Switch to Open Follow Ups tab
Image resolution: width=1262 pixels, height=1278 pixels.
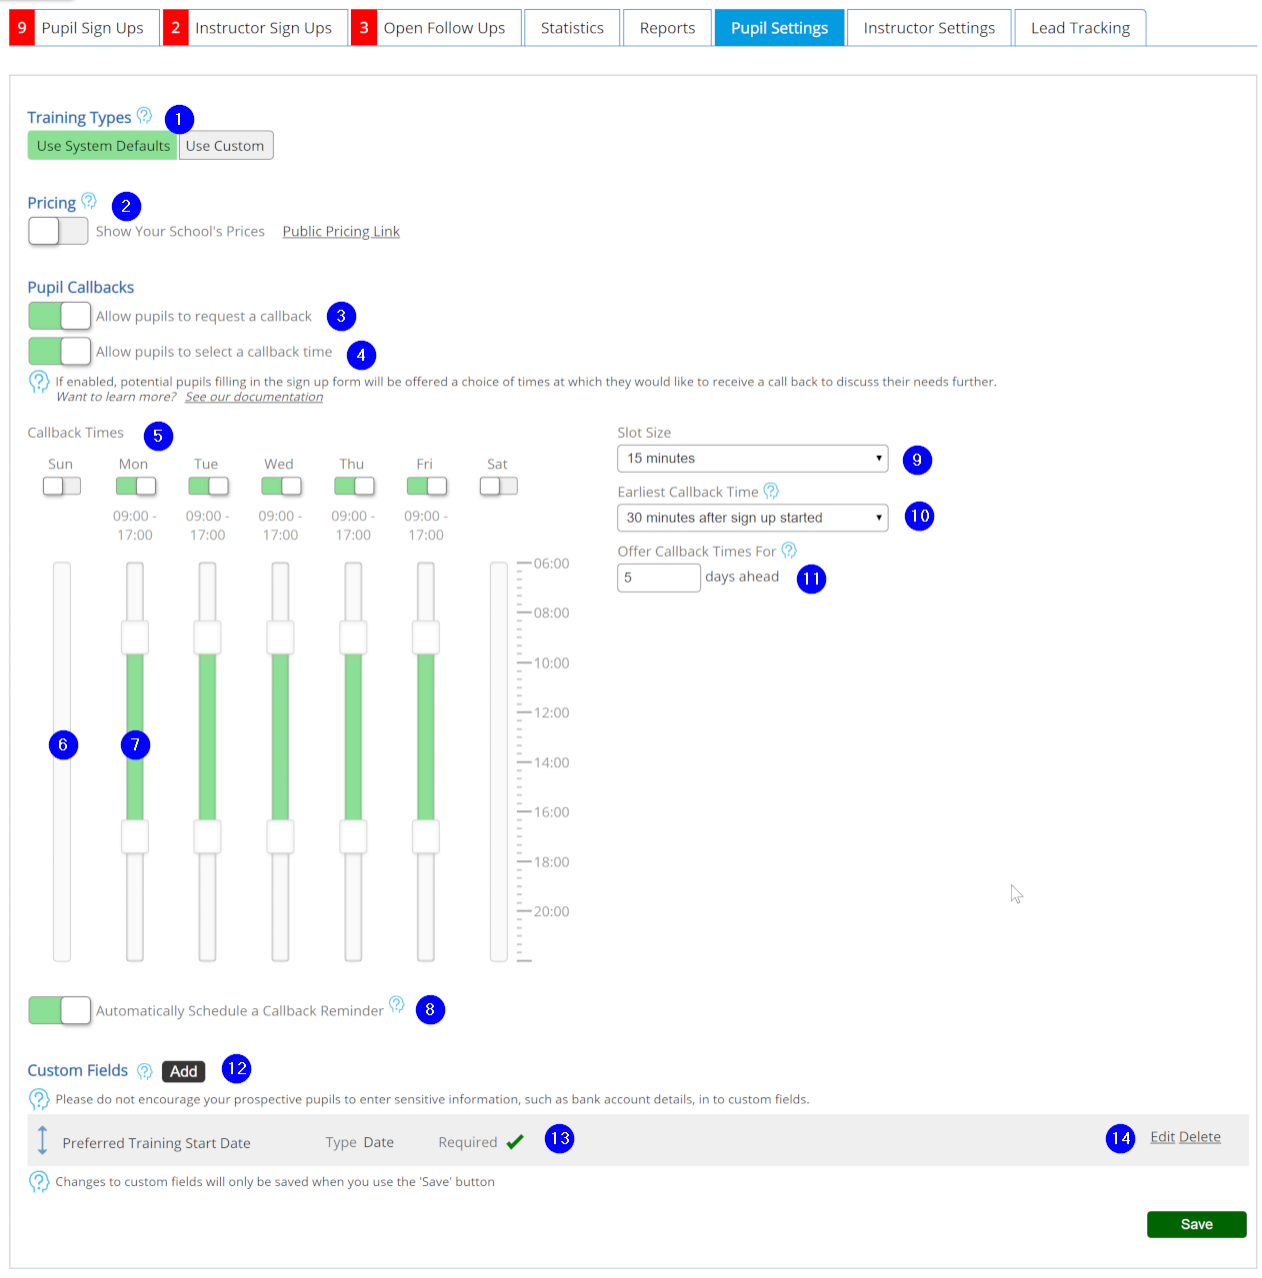[437, 28]
